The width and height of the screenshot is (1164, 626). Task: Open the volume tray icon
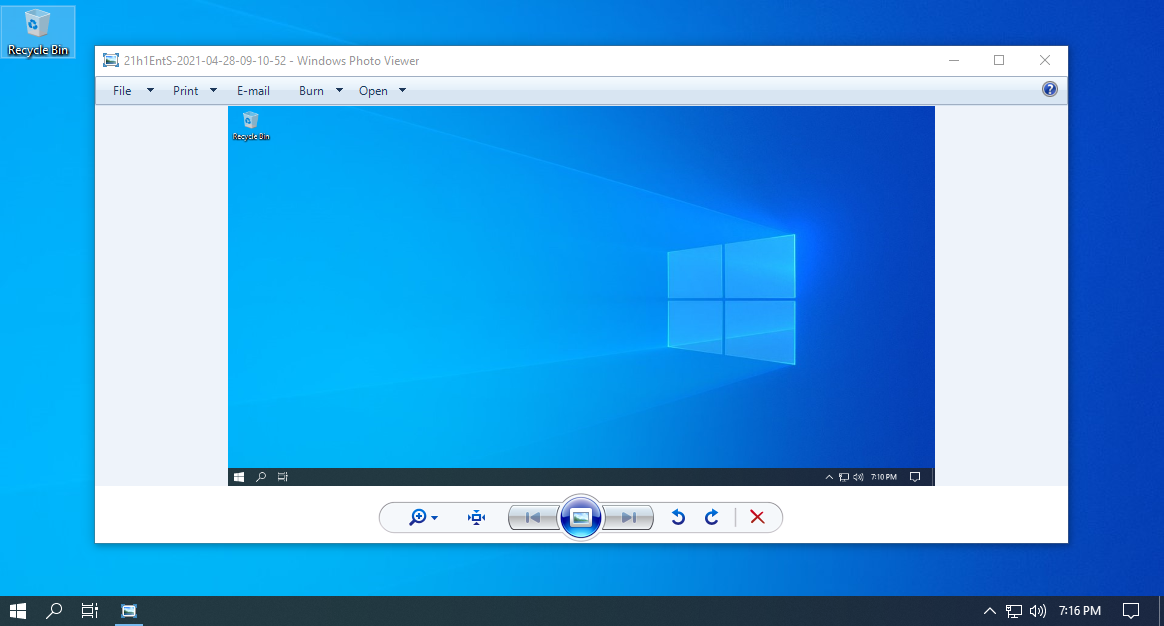[x=1038, y=611]
